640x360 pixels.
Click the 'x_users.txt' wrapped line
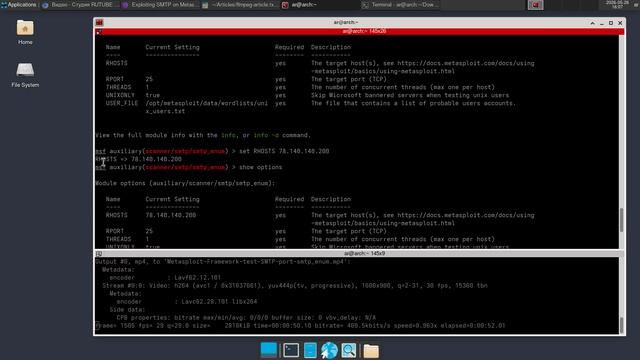(x=165, y=111)
